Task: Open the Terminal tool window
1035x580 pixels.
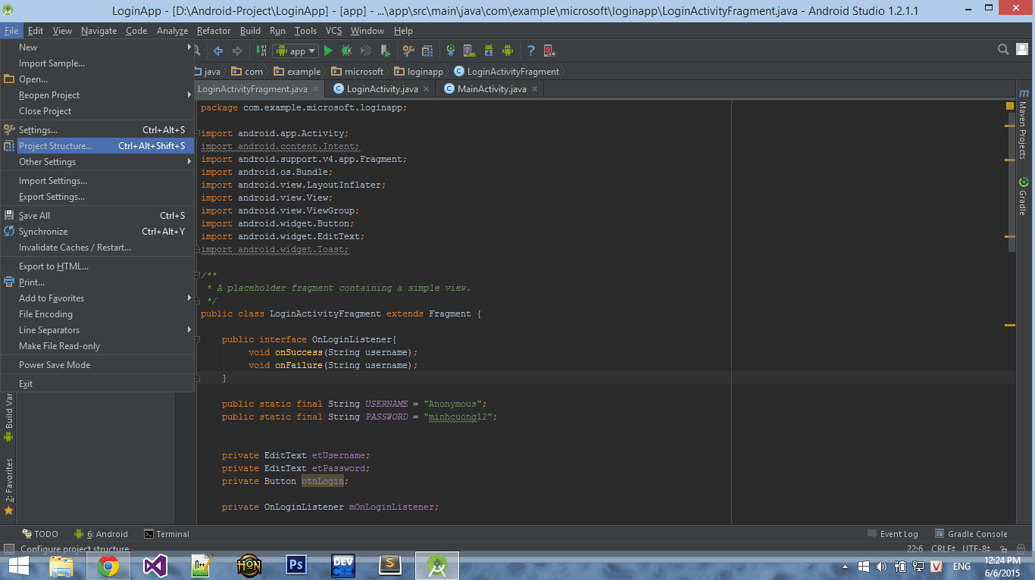Action: tap(166, 534)
